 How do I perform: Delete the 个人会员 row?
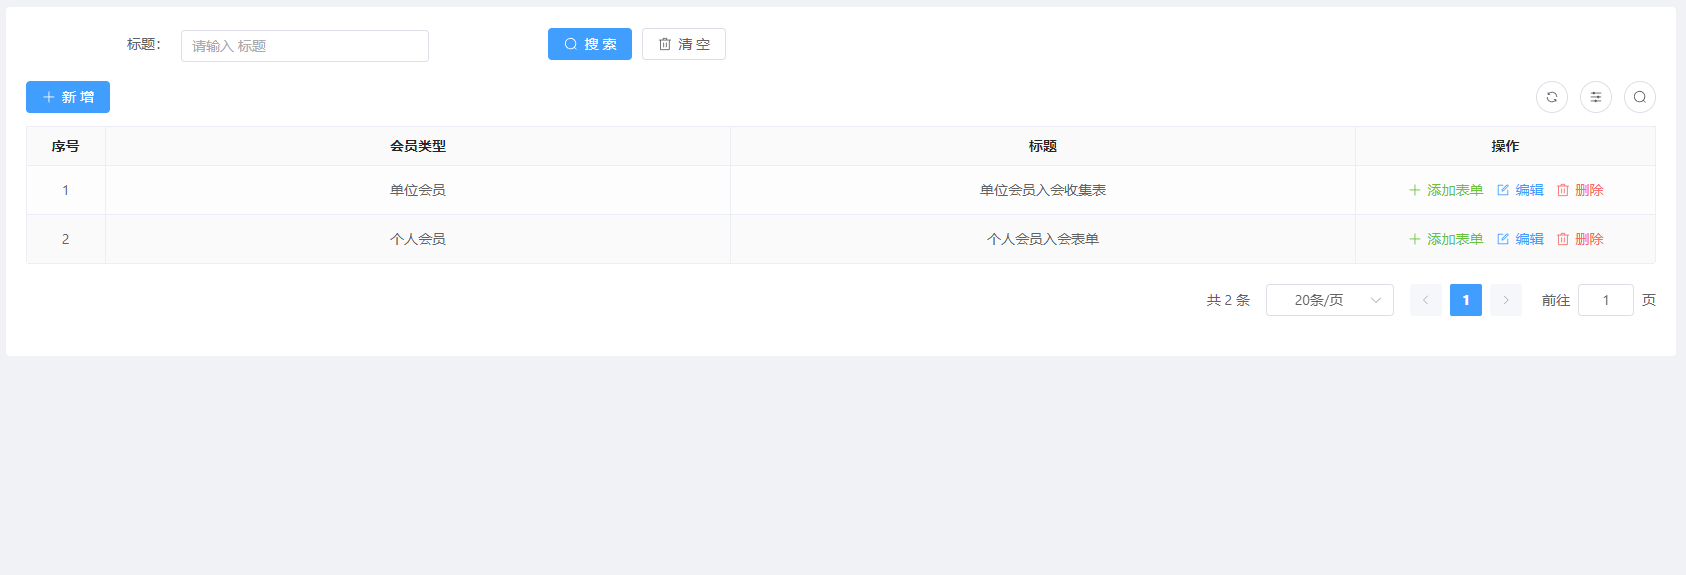click(x=1580, y=239)
